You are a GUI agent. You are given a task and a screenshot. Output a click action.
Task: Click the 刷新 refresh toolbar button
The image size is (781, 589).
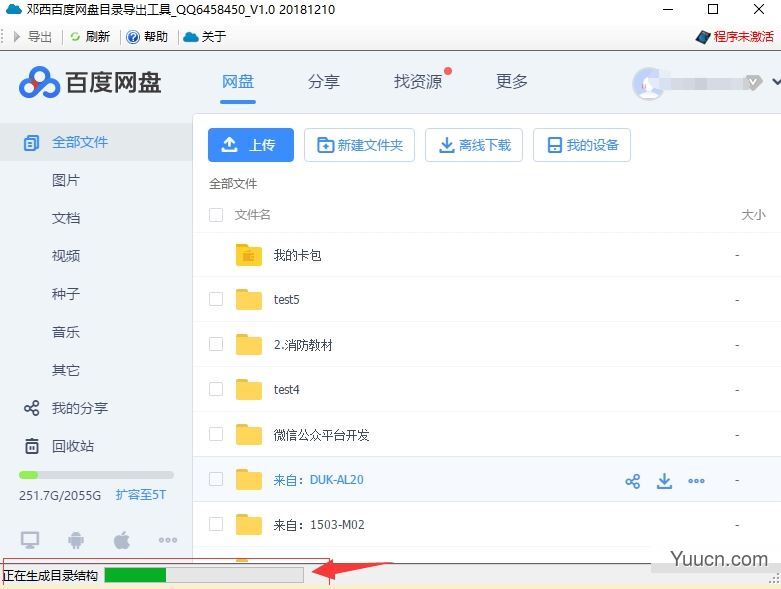click(91, 36)
